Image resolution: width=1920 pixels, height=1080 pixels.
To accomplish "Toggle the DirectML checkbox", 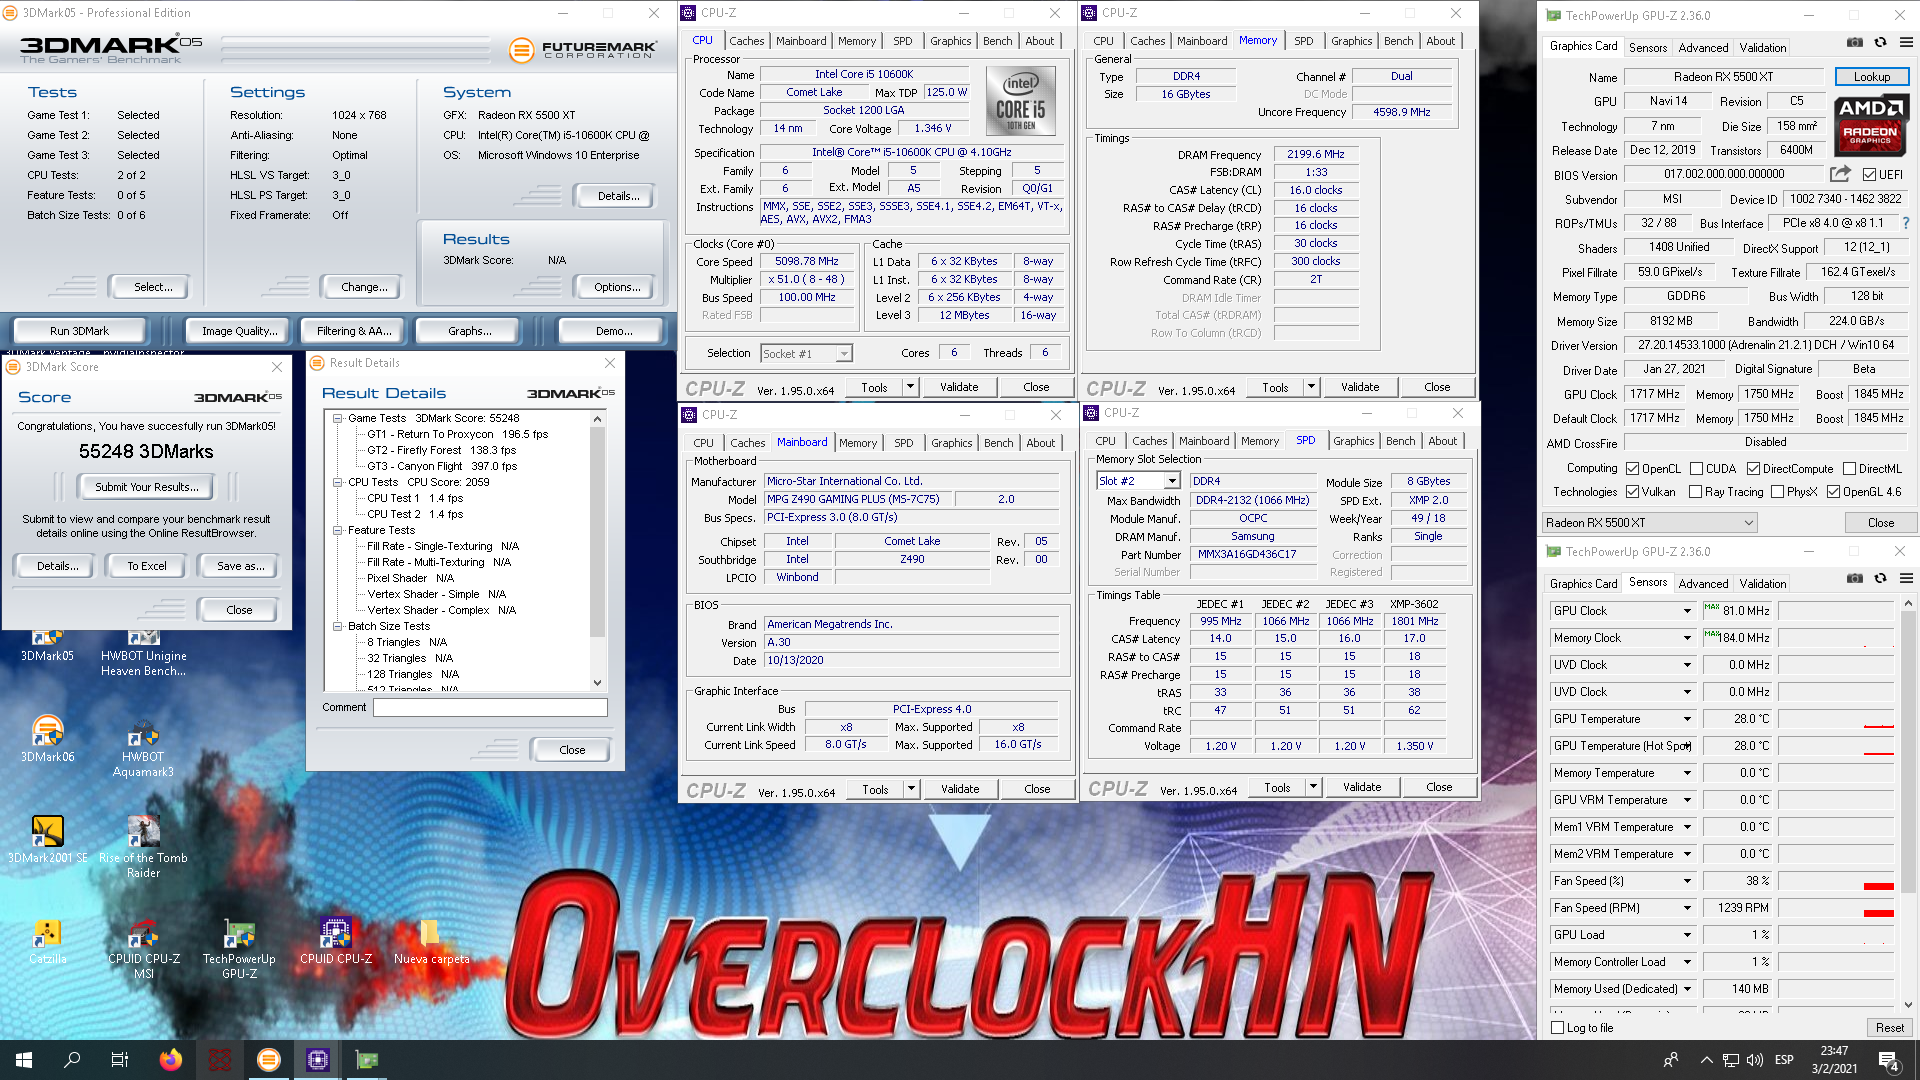I will pos(1849,469).
